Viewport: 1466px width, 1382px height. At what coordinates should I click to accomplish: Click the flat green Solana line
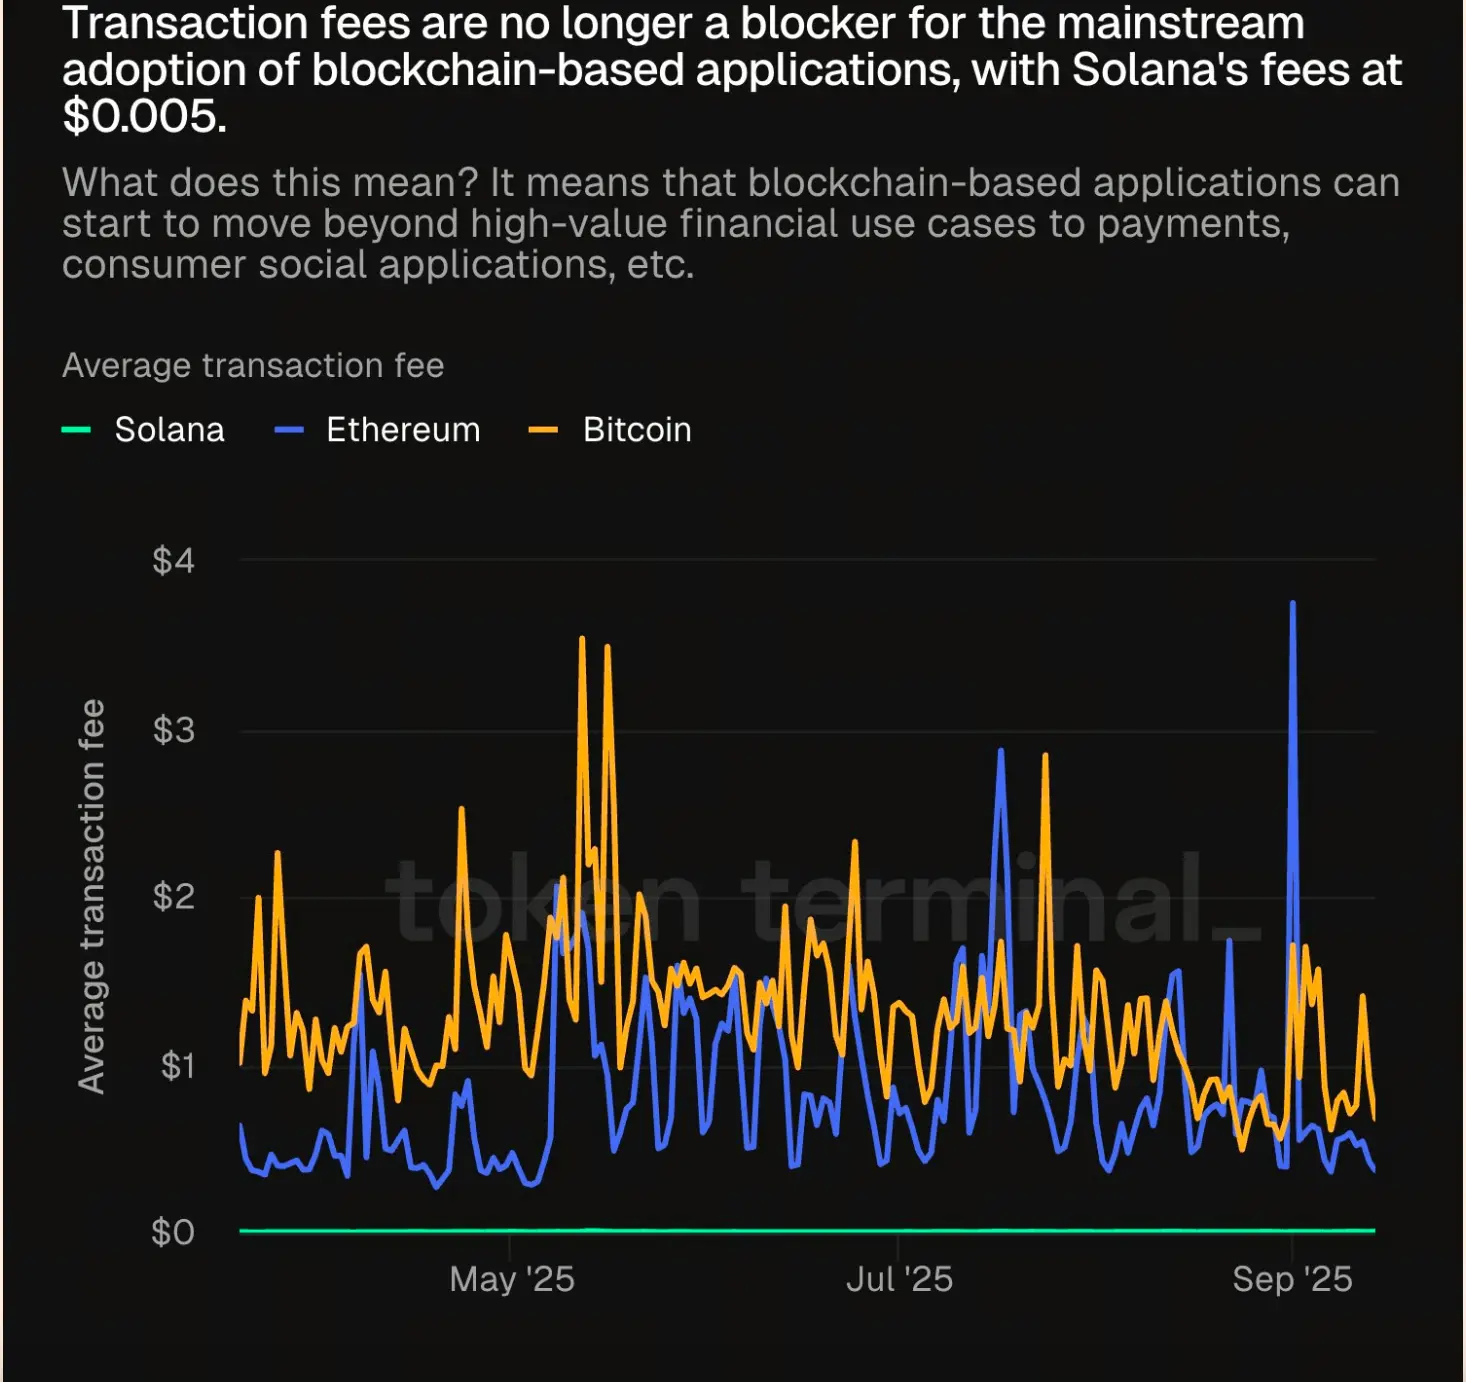point(807,1230)
